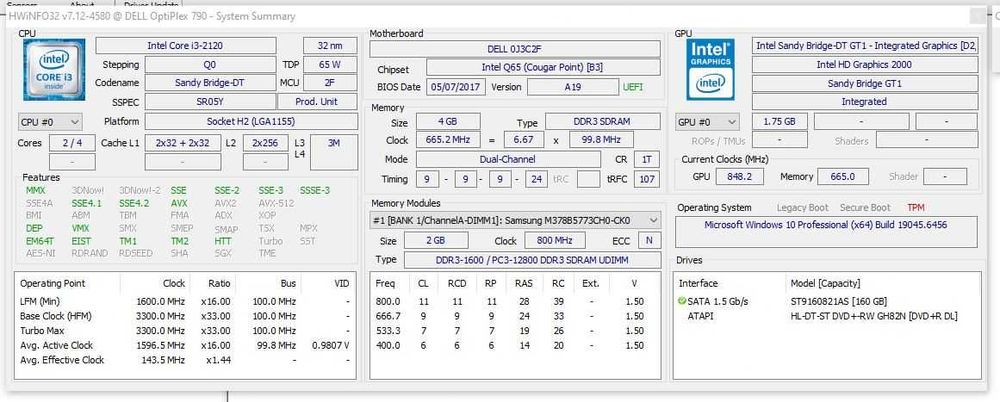Select the Sandy Bridge-DT codename field
1000x402 pixels.
pos(210,83)
